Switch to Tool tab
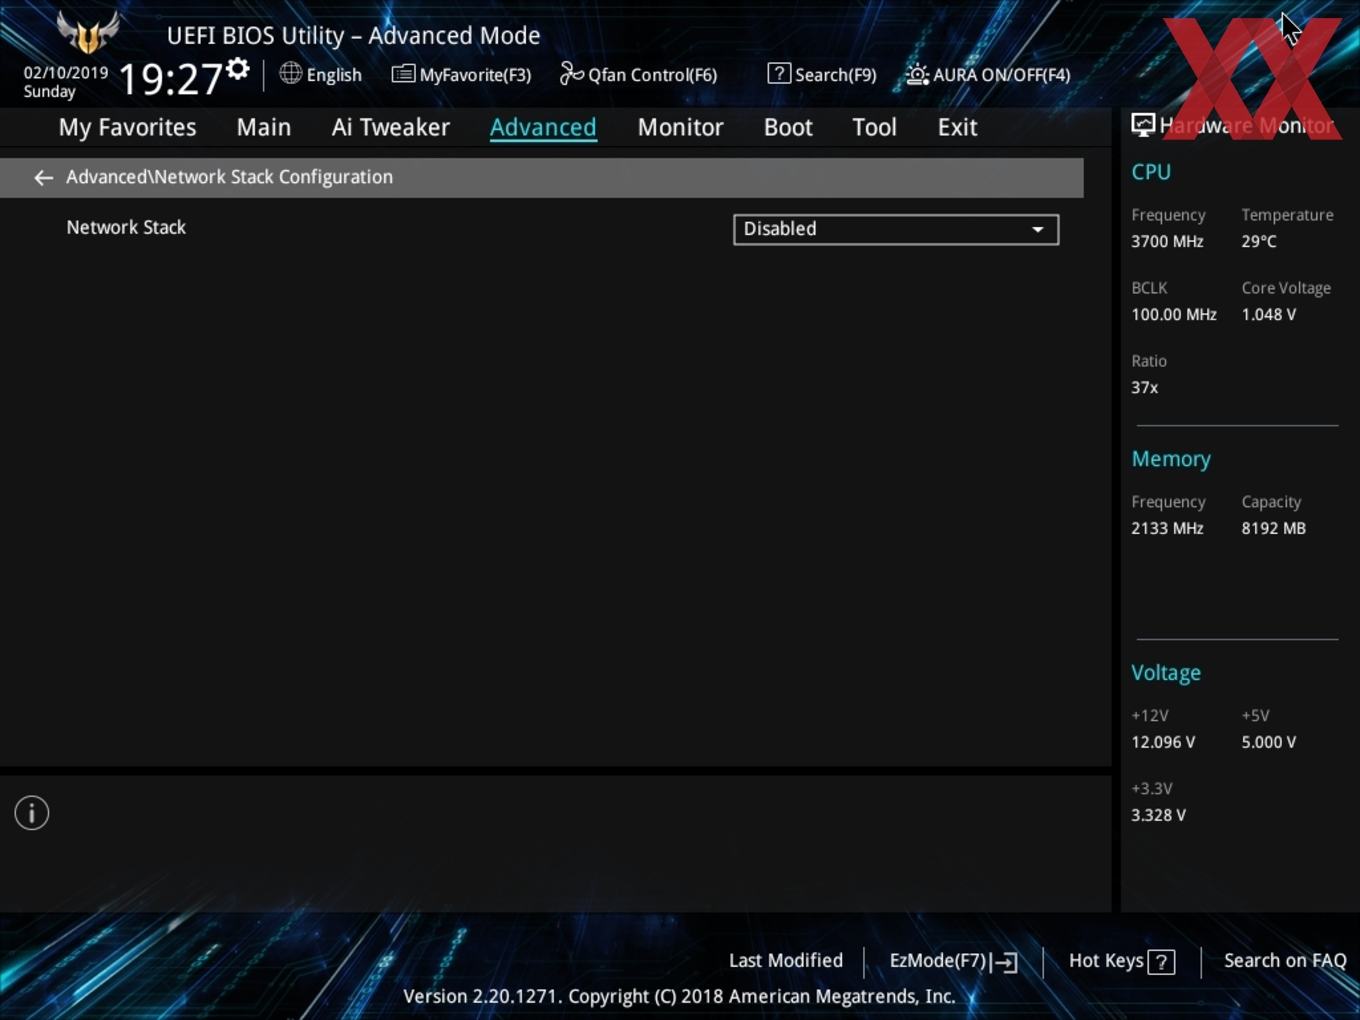Image resolution: width=1360 pixels, height=1020 pixels. pos(874,127)
